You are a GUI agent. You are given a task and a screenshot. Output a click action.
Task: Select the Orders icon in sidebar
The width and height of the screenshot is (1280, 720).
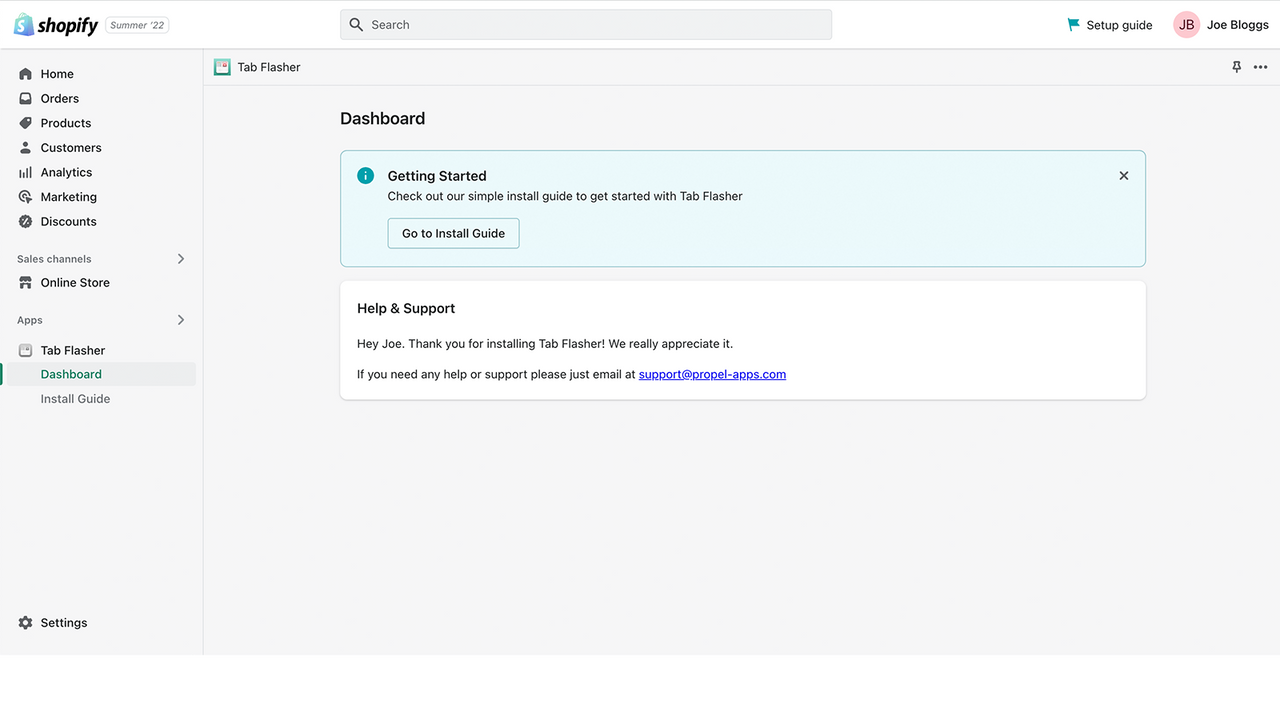point(24,98)
